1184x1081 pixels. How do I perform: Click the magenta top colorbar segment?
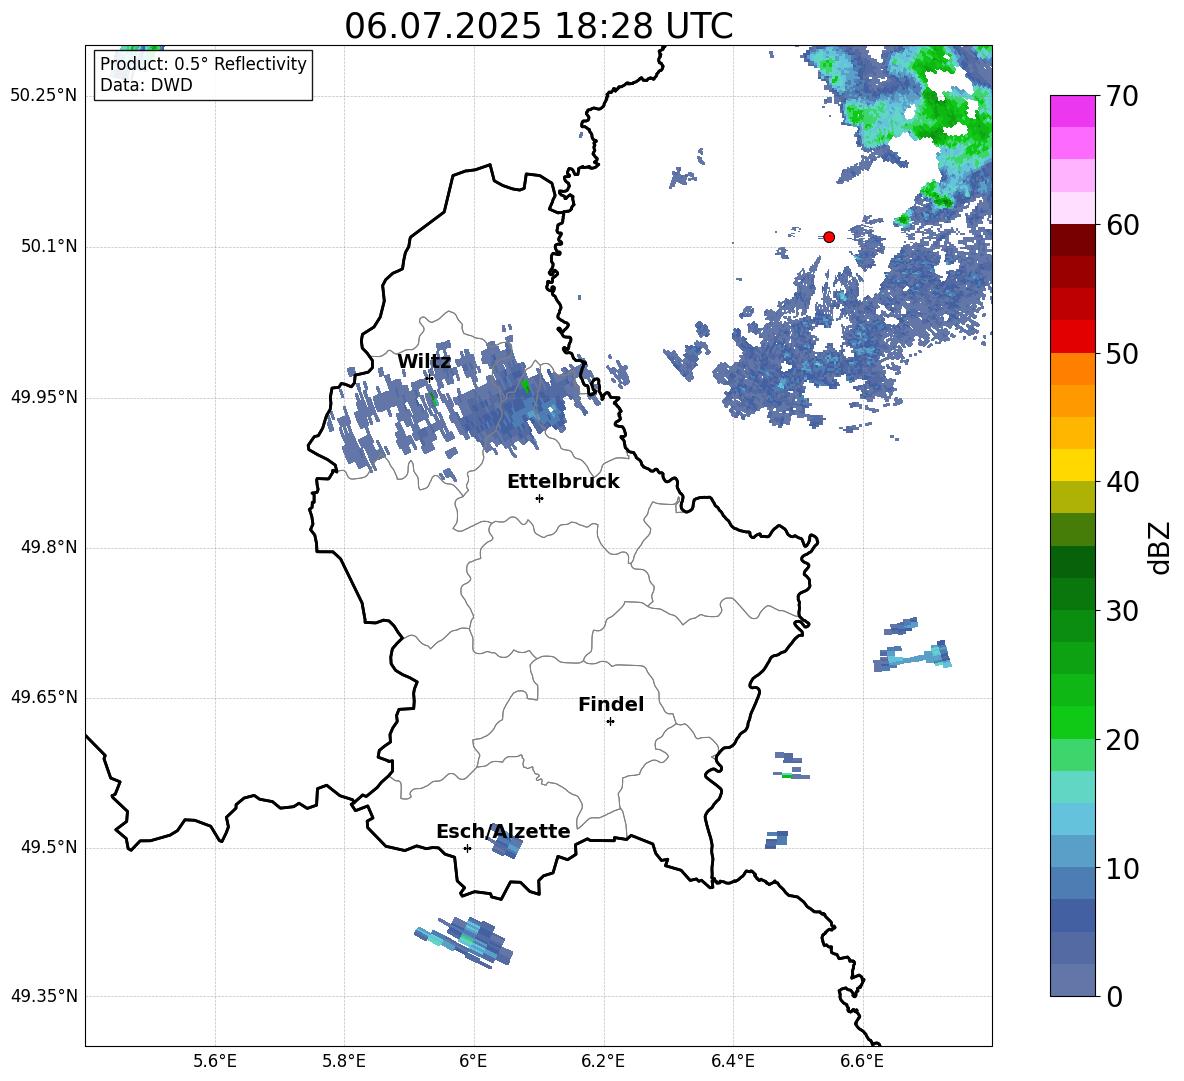[x=1073, y=111]
